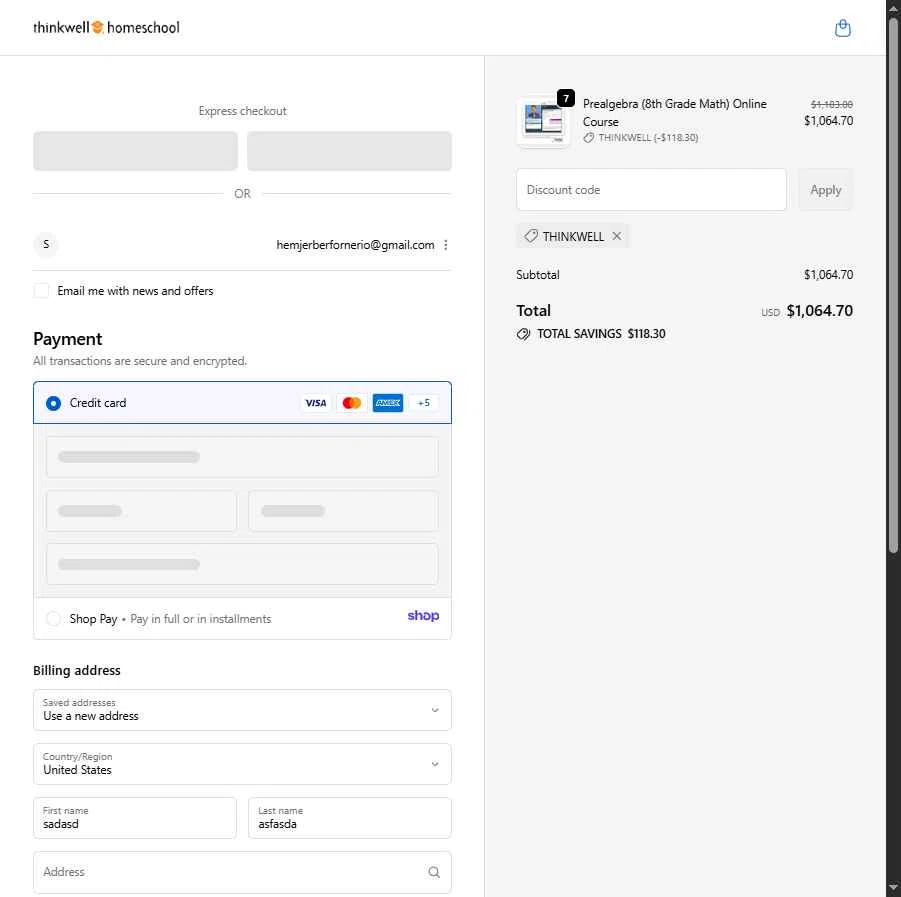Click the Express checkout label
The image size is (901, 897).
click(x=242, y=111)
